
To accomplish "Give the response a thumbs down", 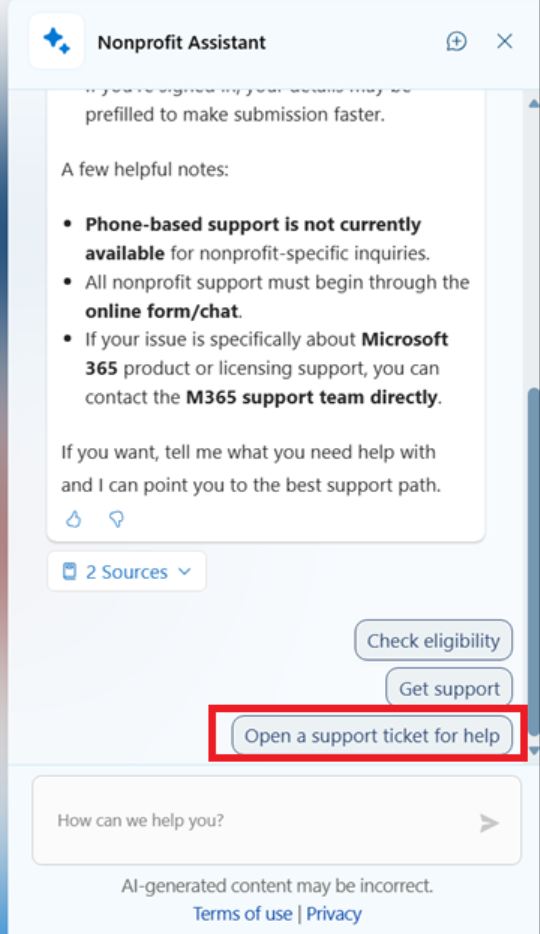I will 117,519.
